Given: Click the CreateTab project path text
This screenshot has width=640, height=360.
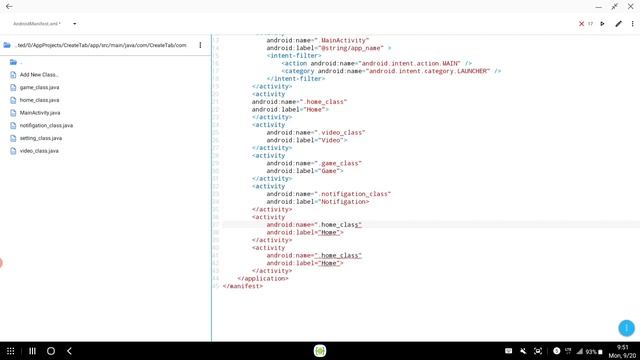Looking at the screenshot, I should (x=100, y=45).
